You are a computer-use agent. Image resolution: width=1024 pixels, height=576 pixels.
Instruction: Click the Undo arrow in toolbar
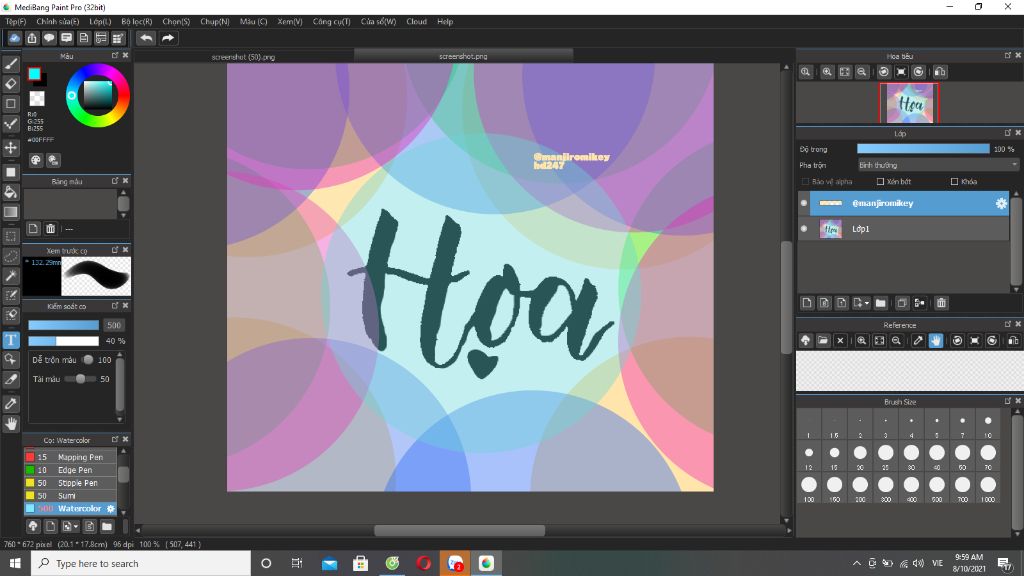pyautogui.click(x=146, y=38)
